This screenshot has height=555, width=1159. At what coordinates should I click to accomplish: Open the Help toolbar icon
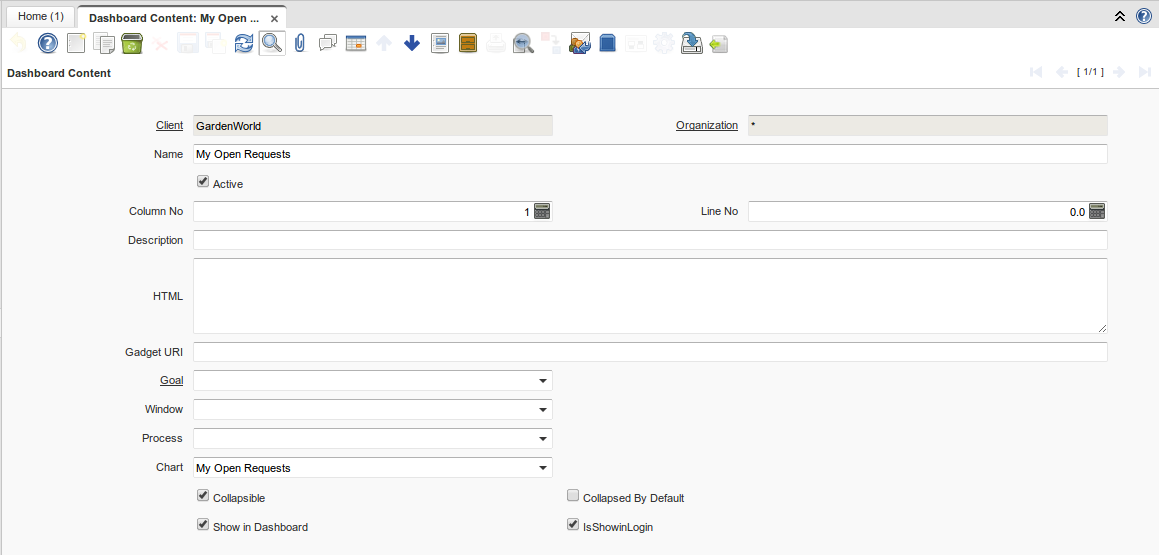point(48,44)
